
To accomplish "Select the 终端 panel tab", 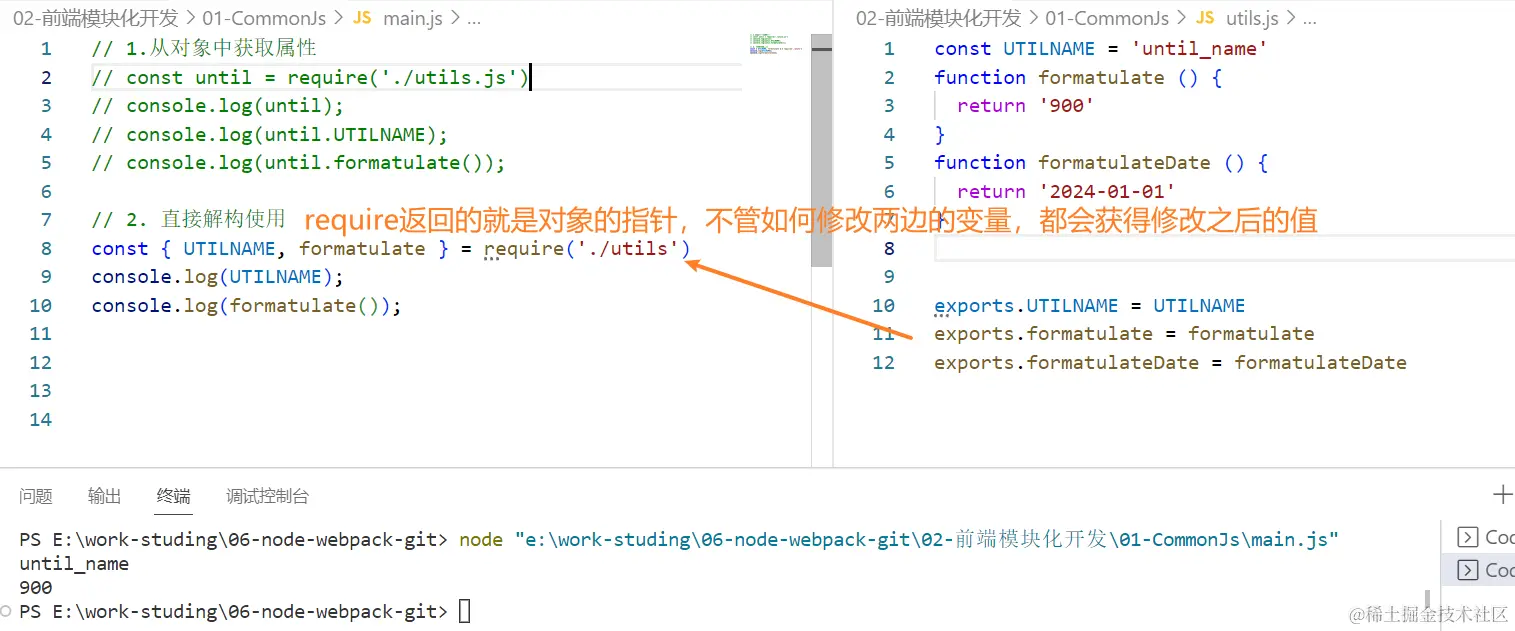I will pos(173,495).
